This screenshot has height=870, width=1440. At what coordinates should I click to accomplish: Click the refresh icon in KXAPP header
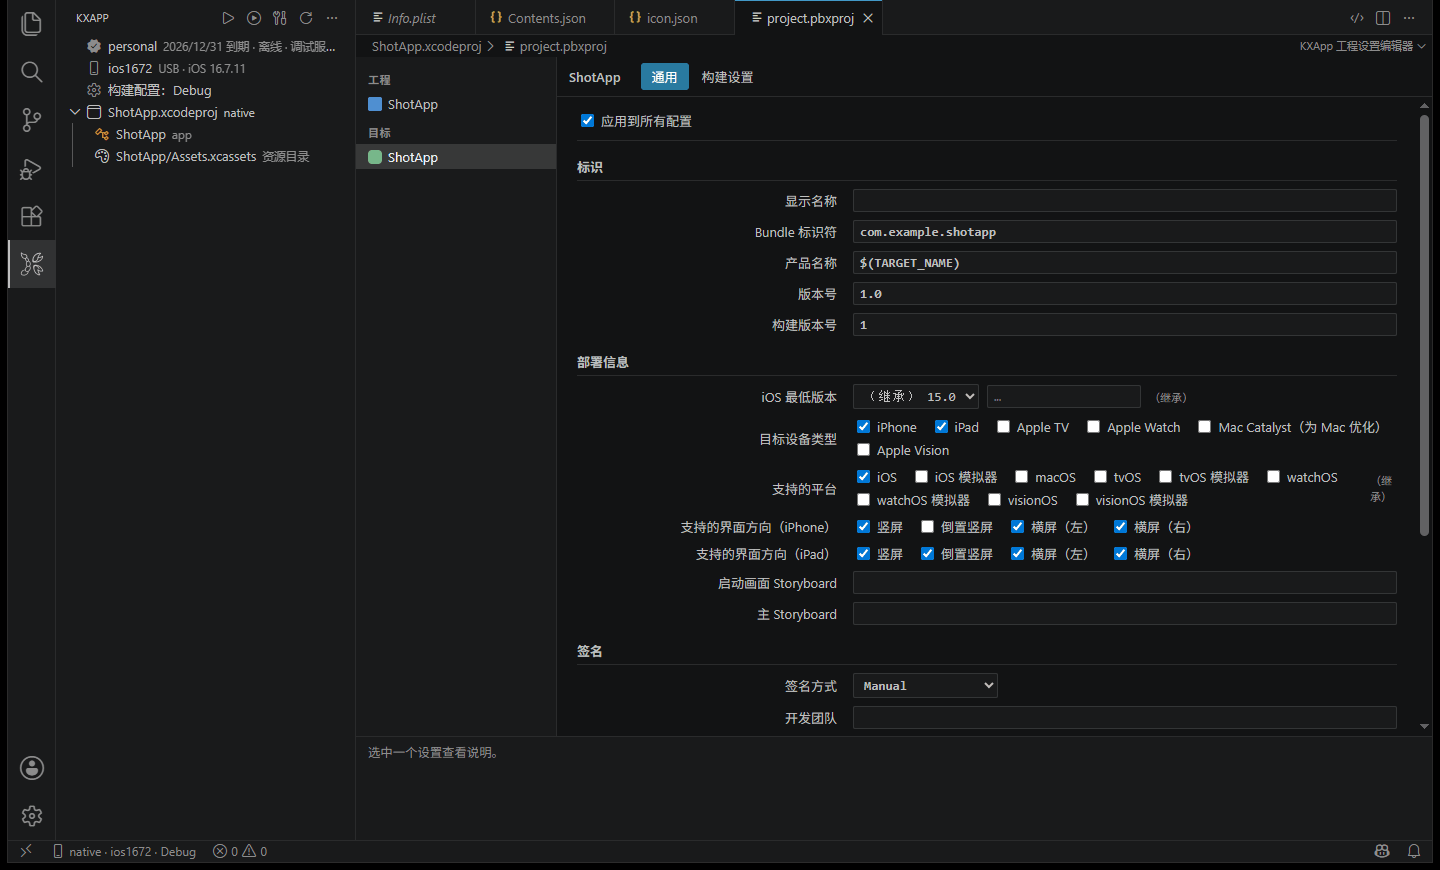pyautogui.click(x=306, y=18)
